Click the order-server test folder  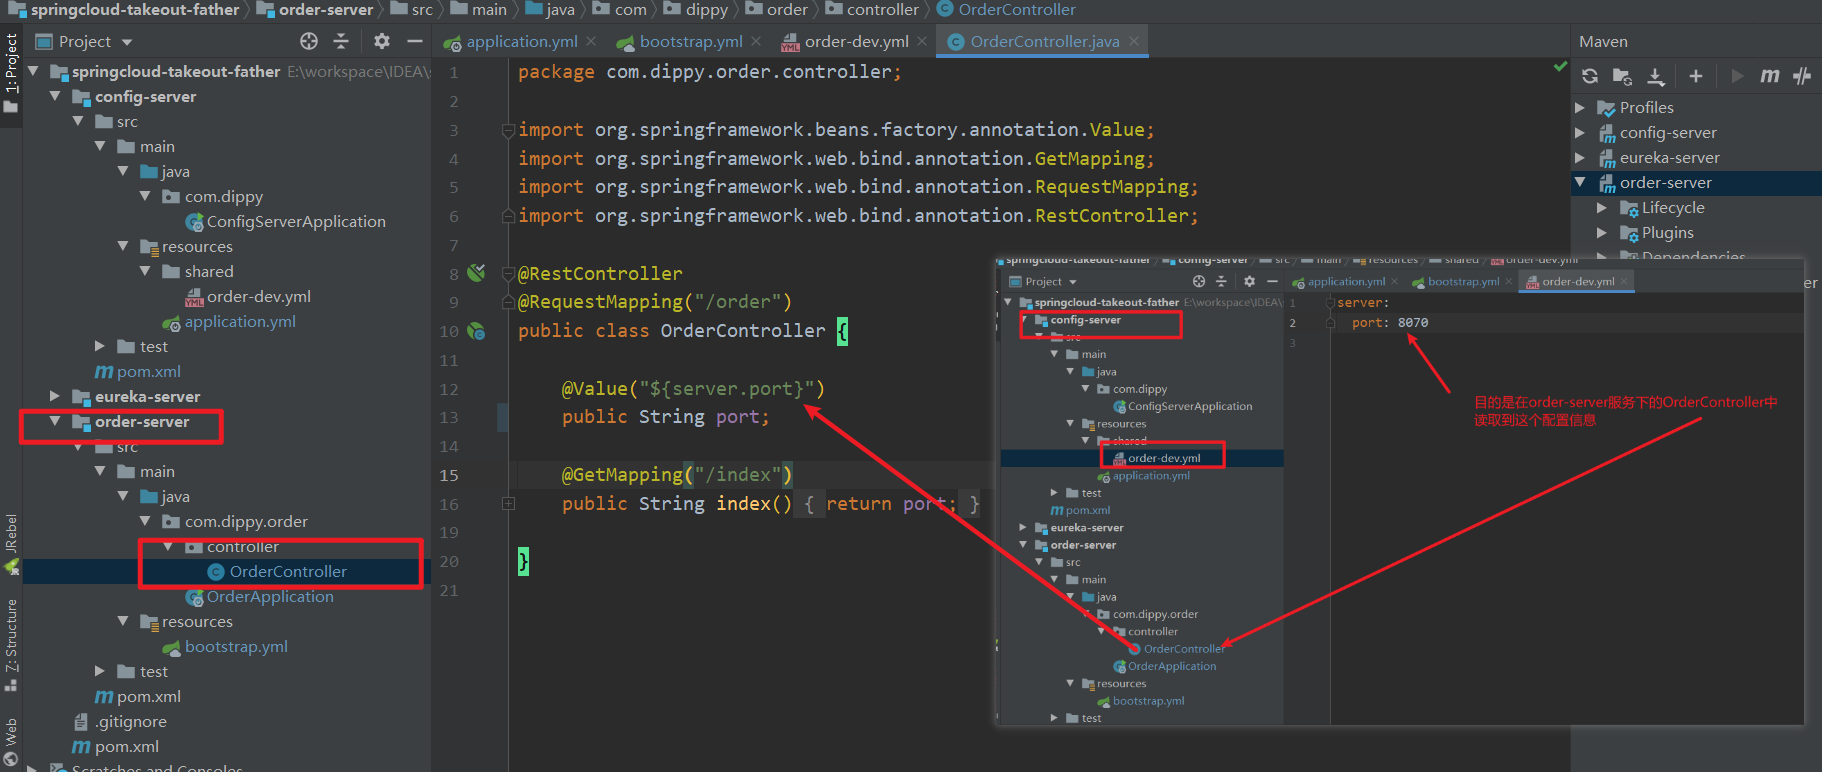[154, 671]
